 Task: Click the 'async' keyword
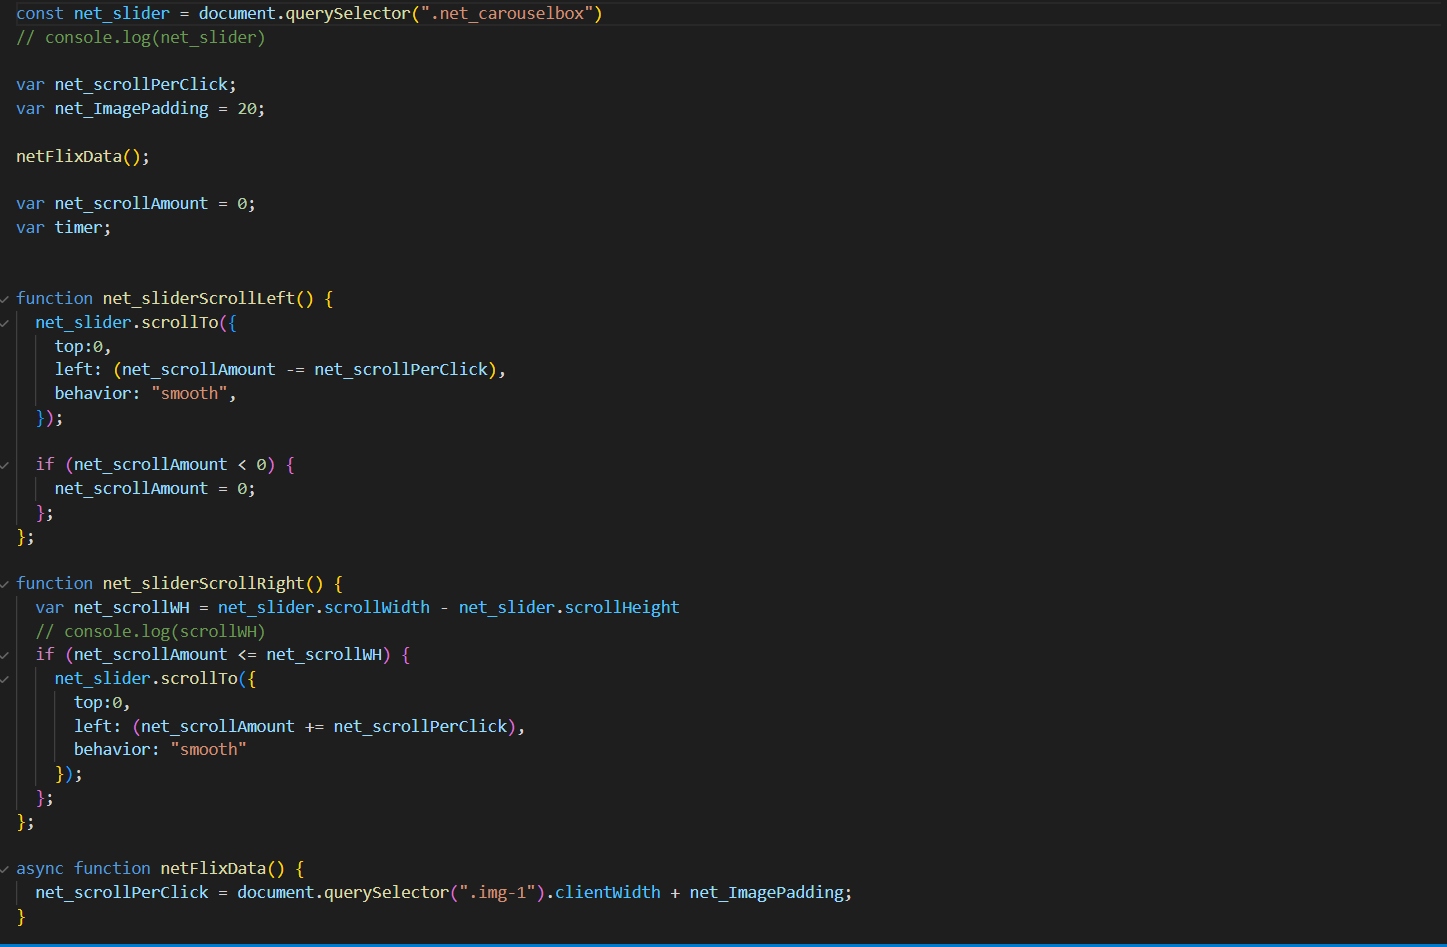pos(40,868)
